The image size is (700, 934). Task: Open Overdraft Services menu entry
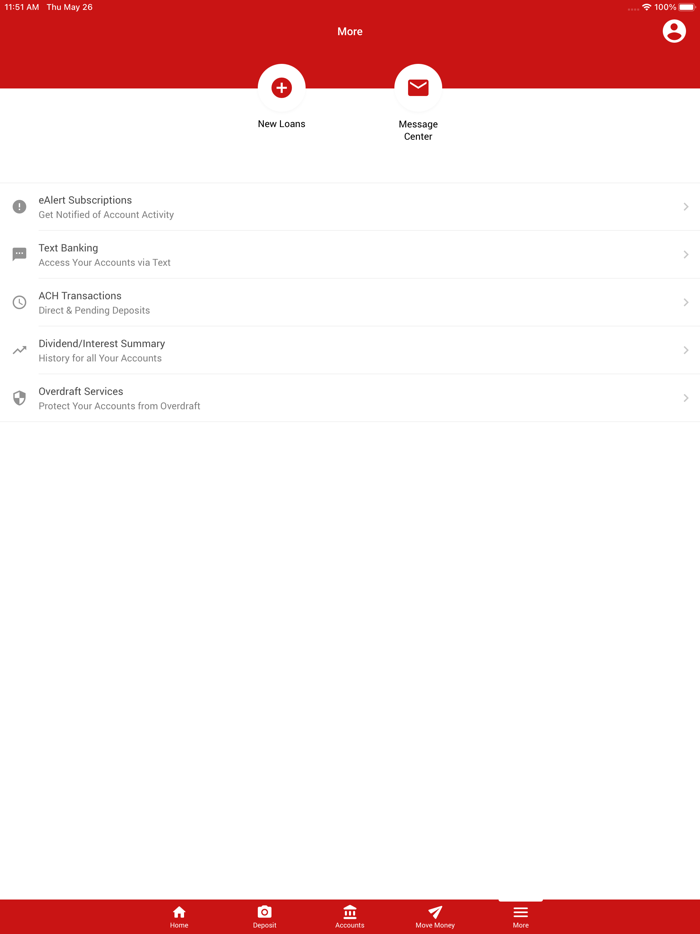pos(350,398)
